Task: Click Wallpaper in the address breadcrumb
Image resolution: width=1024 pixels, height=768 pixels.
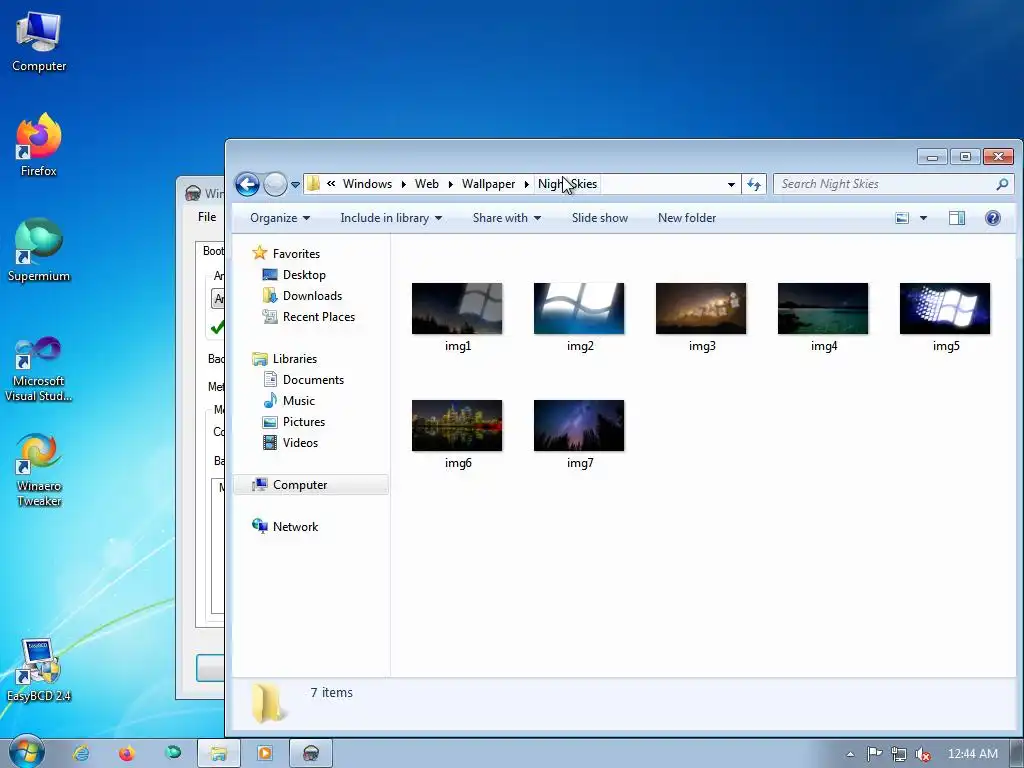Action: pyautogui.click(x=488, y=184)
